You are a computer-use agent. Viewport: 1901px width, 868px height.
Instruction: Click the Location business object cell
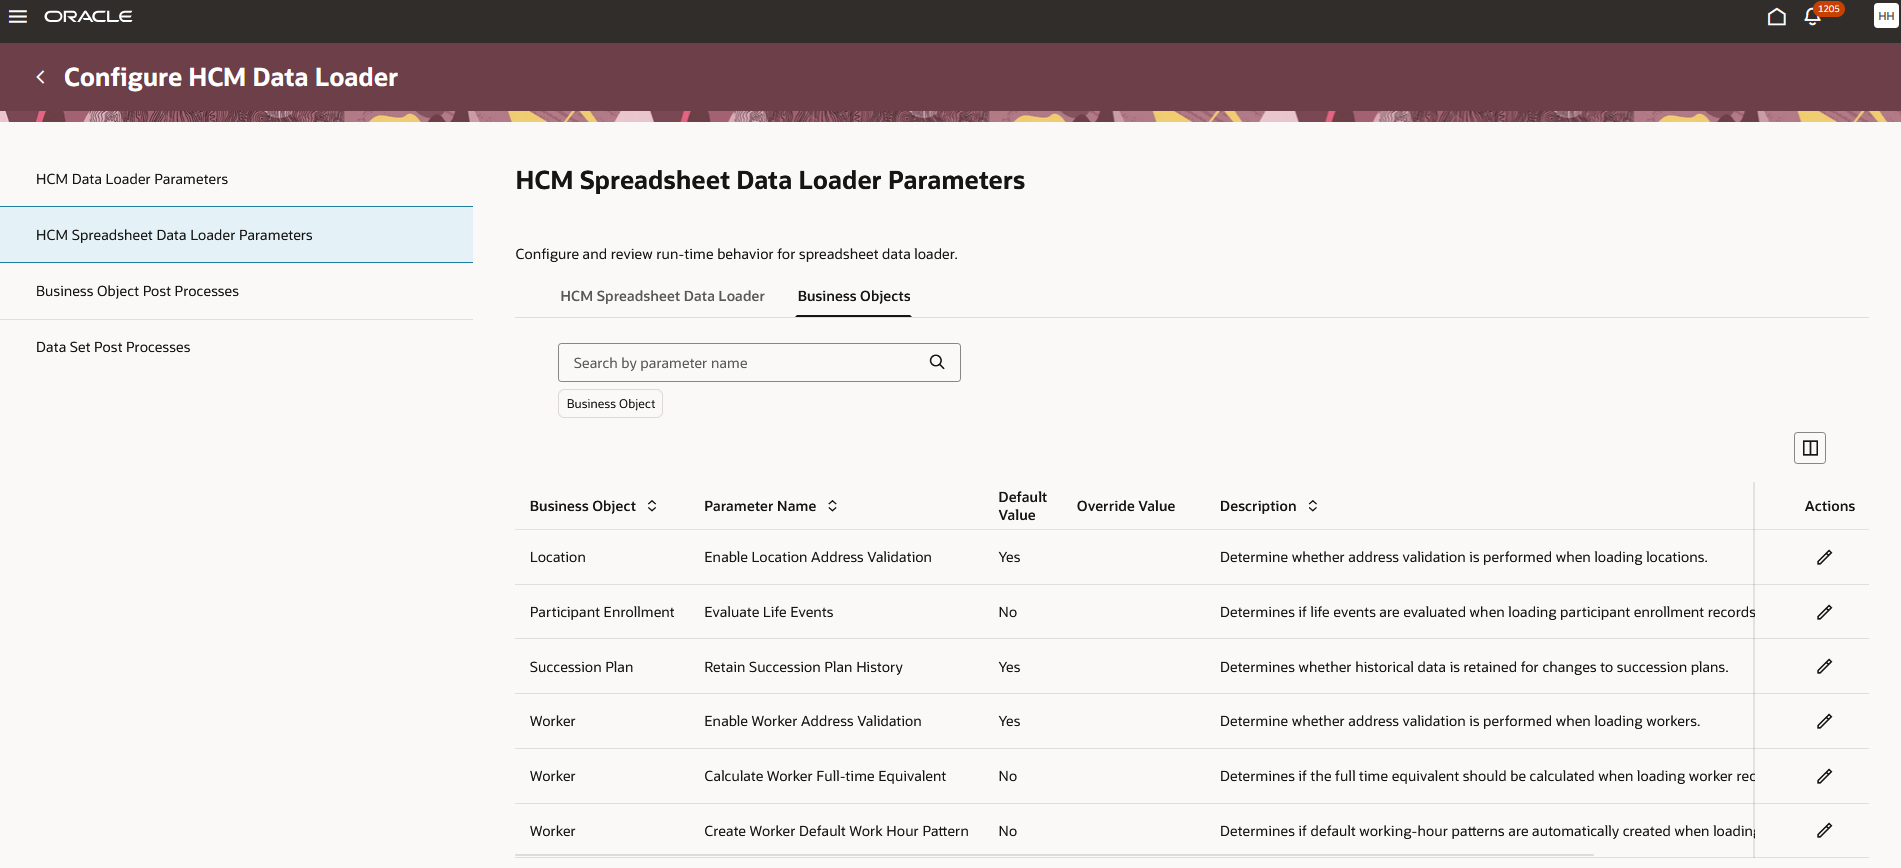558,557
